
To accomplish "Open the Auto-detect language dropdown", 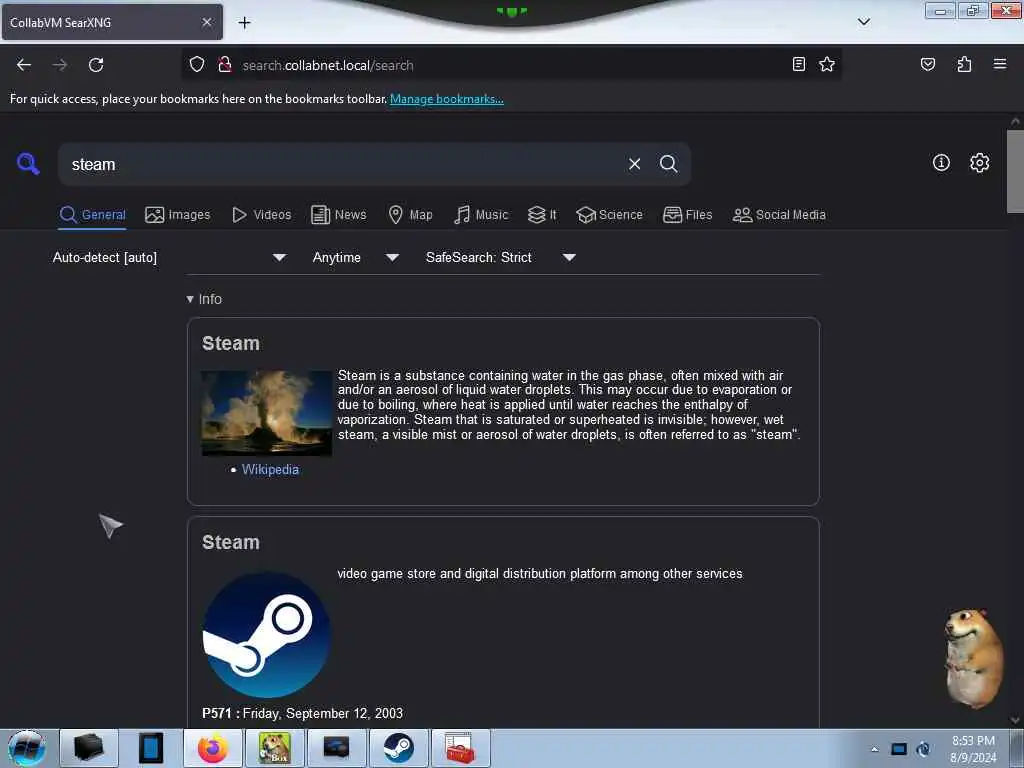I will [169, 257].
